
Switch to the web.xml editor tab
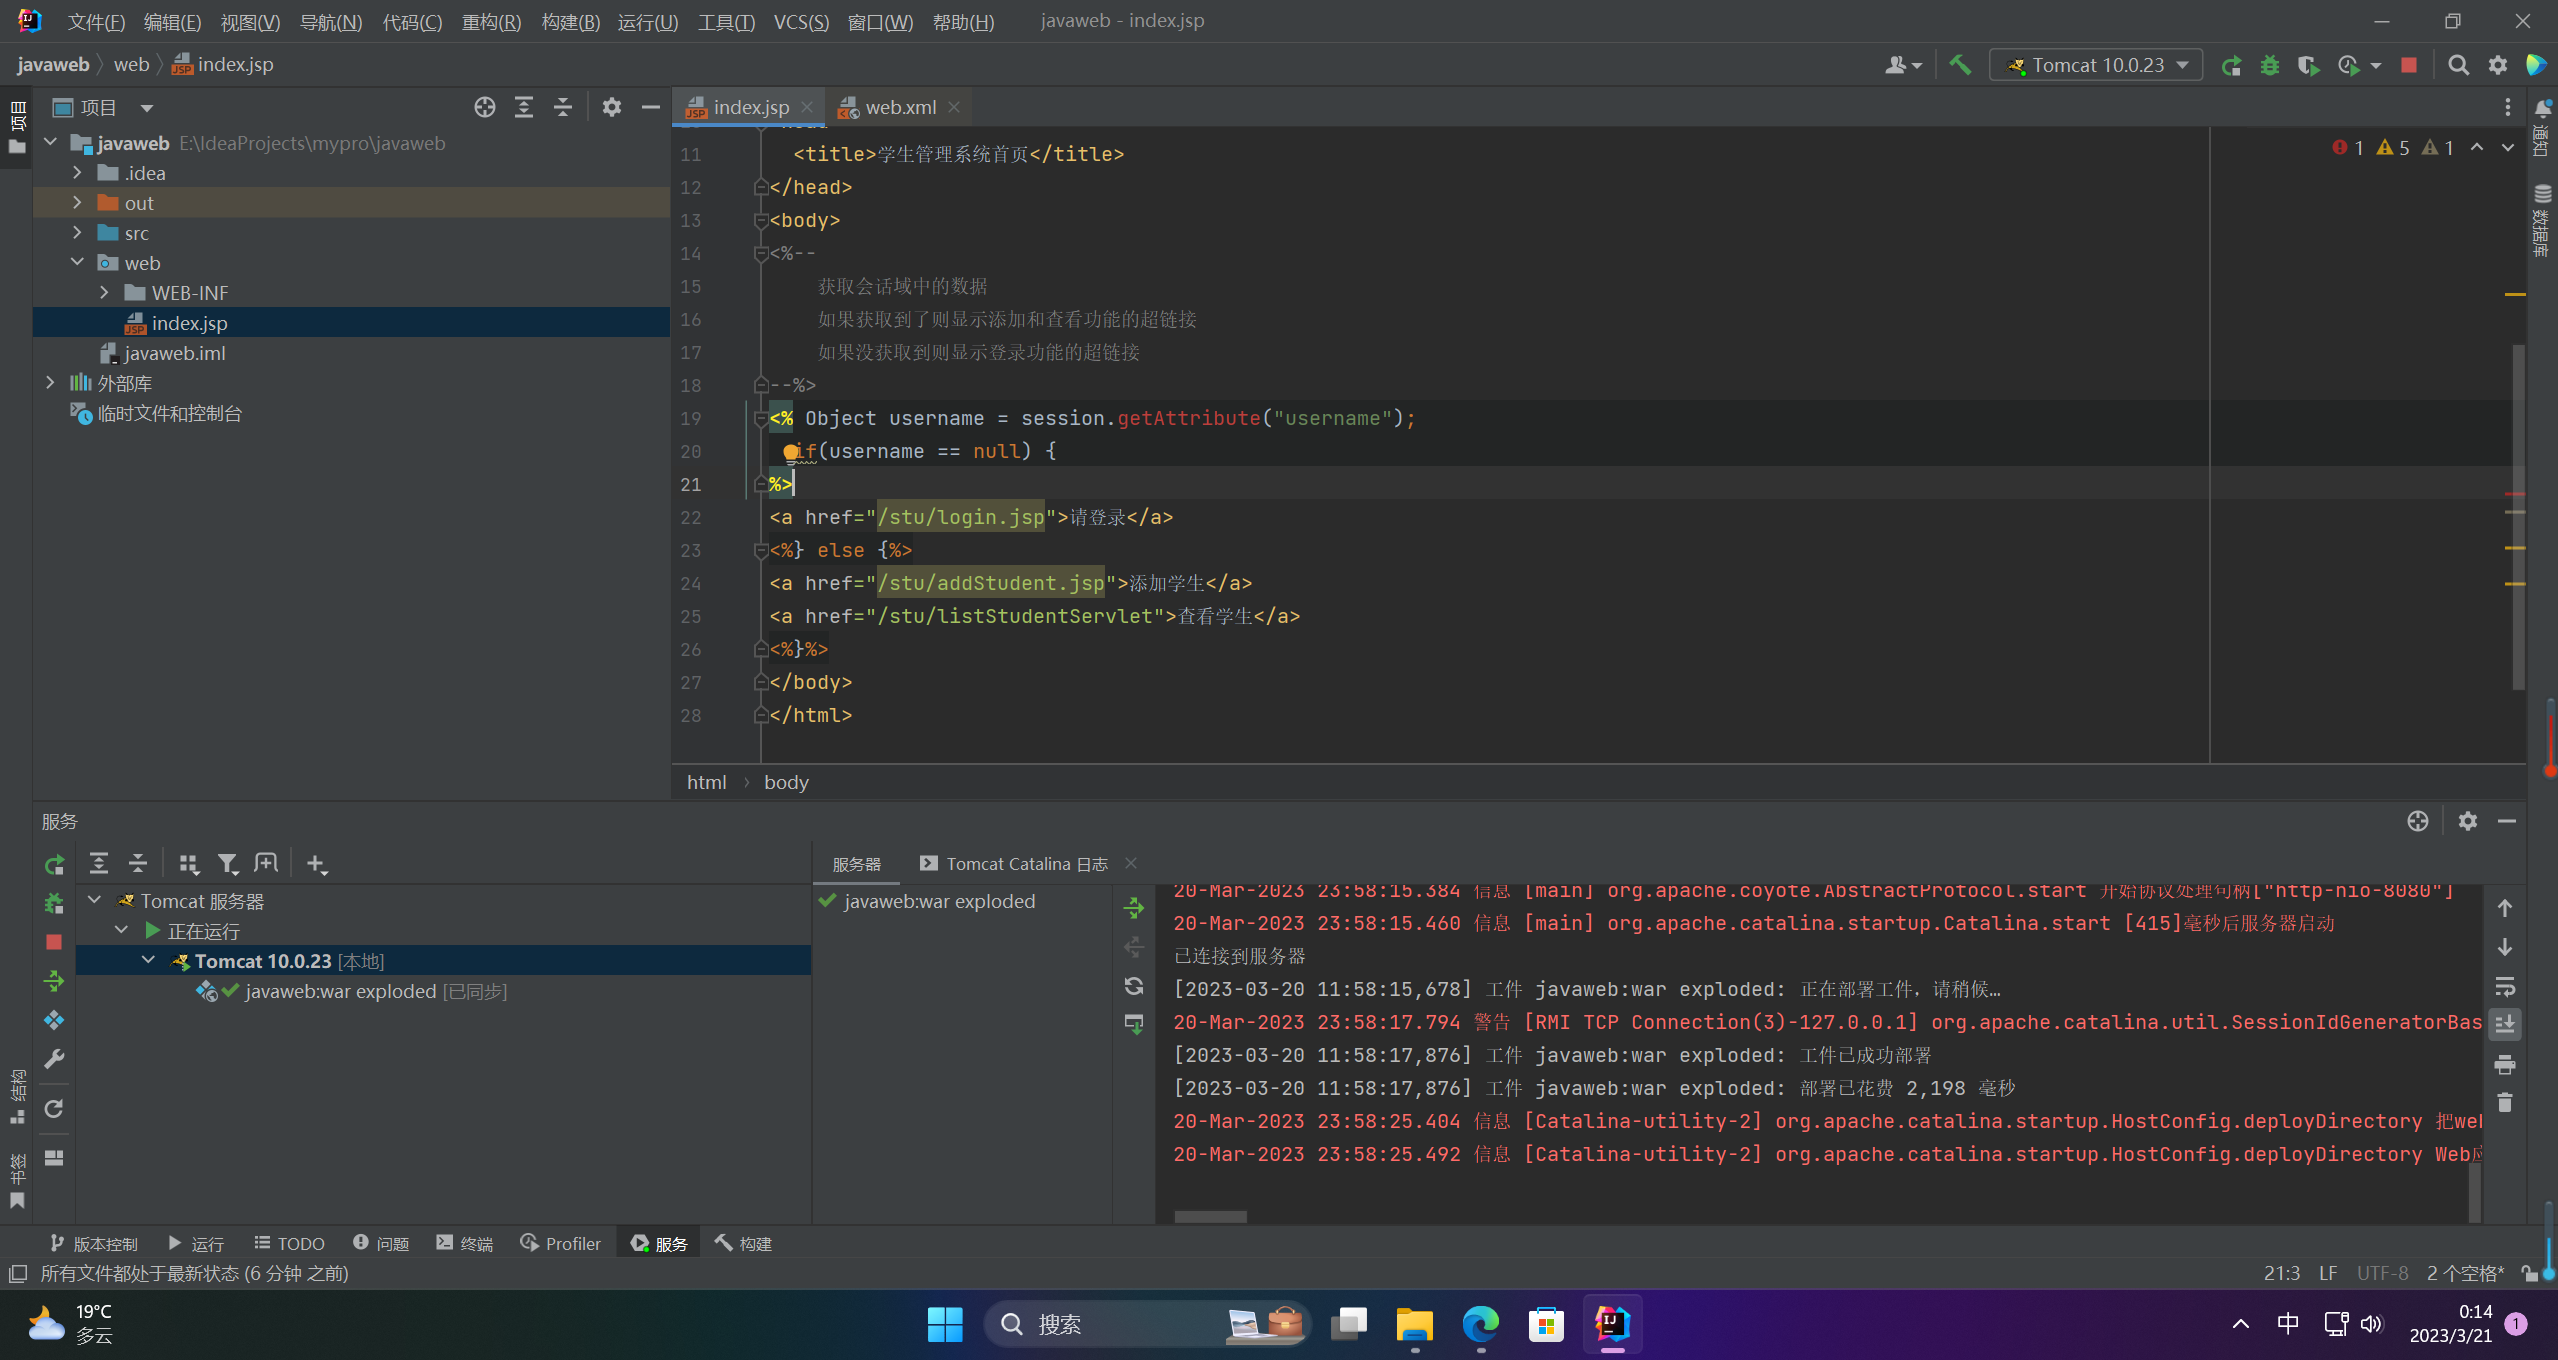(x=899, y=107)
